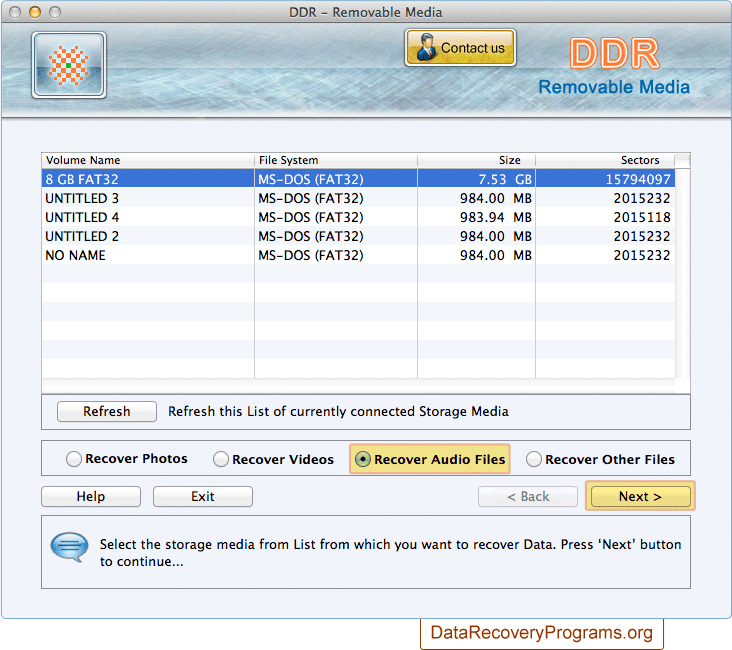Click the blue speech bubble hint icon
This screenshot has height=650, width=732.
coord(69,546)
